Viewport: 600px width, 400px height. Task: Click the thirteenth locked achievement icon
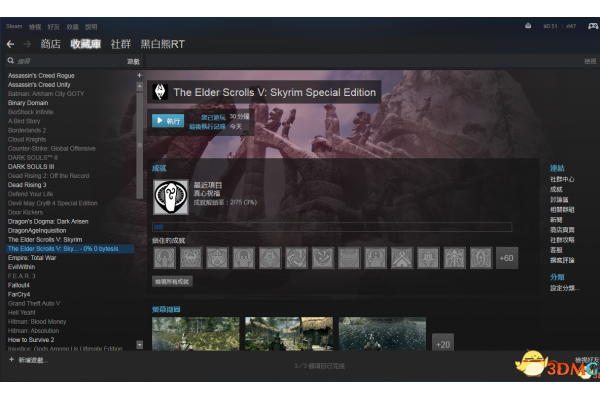481,258
